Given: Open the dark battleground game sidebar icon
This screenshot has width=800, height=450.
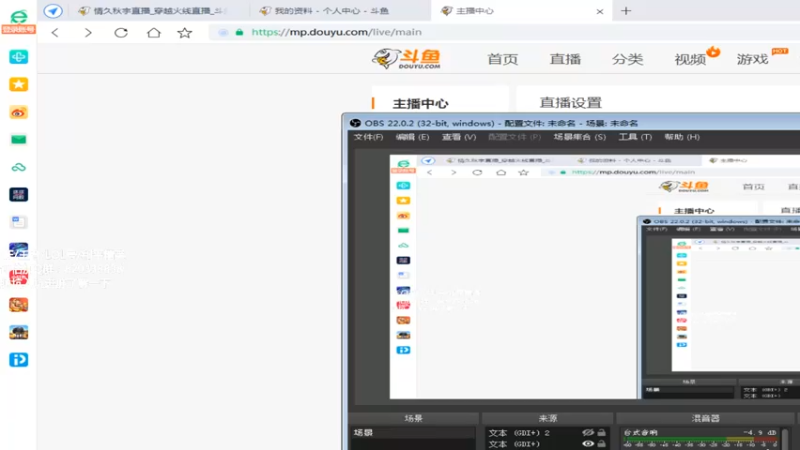Looking at the screenshot, I should point(18,332).
